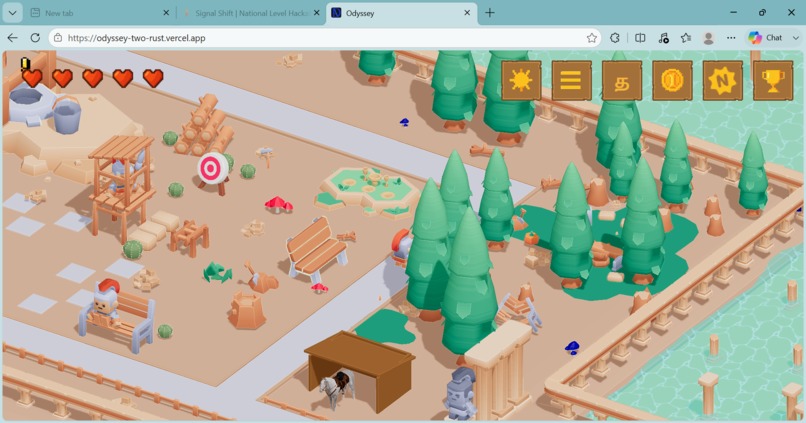Switch to the Signal Shift tab
The width and height of the screenshot is (806, 423).
[251, 13]
